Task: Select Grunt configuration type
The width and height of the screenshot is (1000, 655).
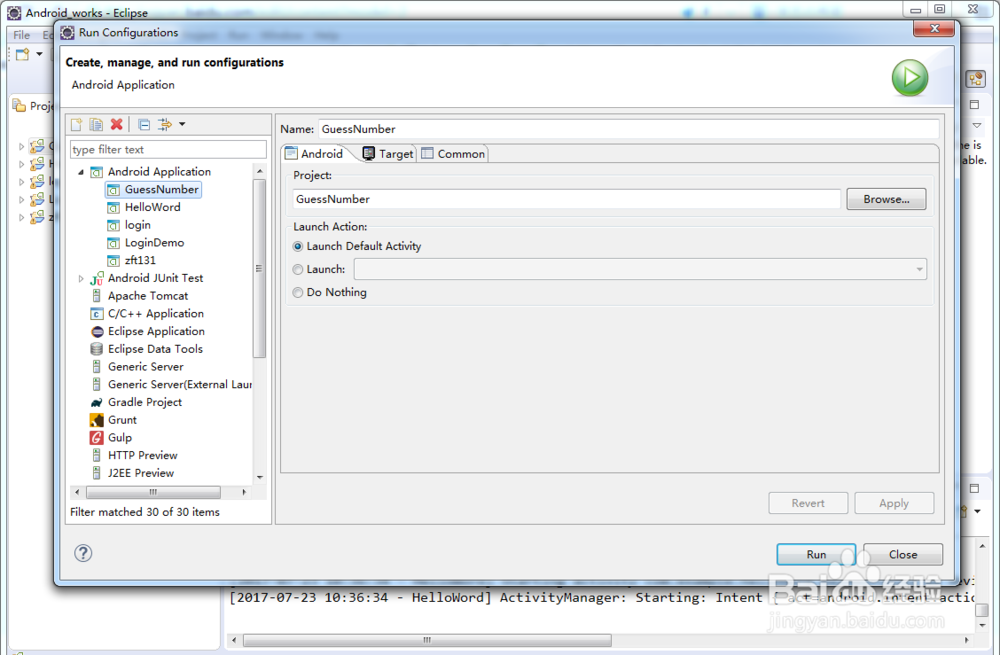Action: click(x=114, y=420)
